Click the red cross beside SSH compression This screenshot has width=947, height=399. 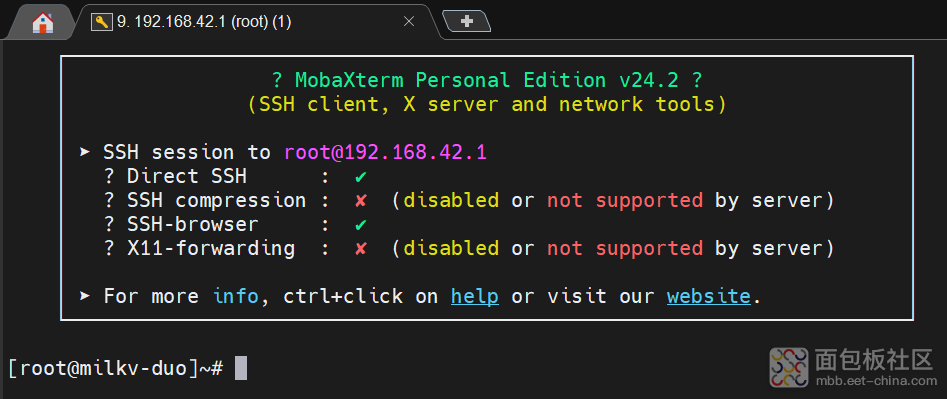point(361,200)
